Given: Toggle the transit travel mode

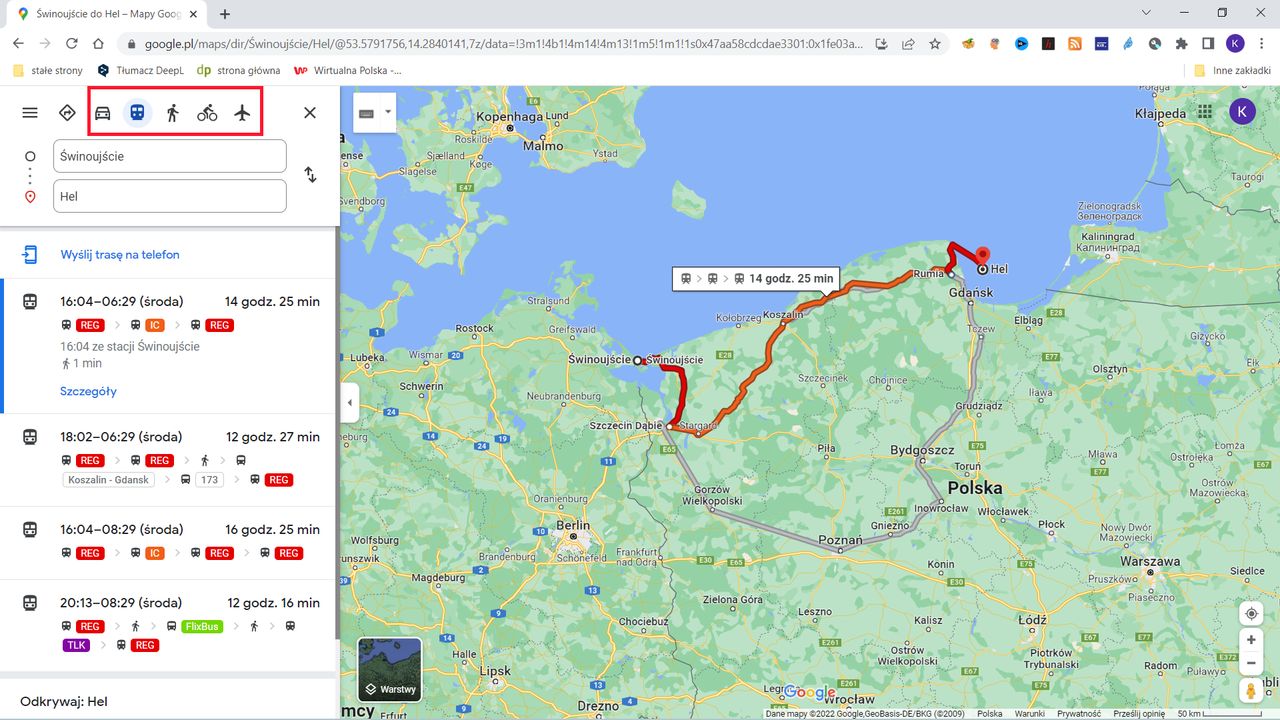Looking at the screenshot, I should pos(137,112).
